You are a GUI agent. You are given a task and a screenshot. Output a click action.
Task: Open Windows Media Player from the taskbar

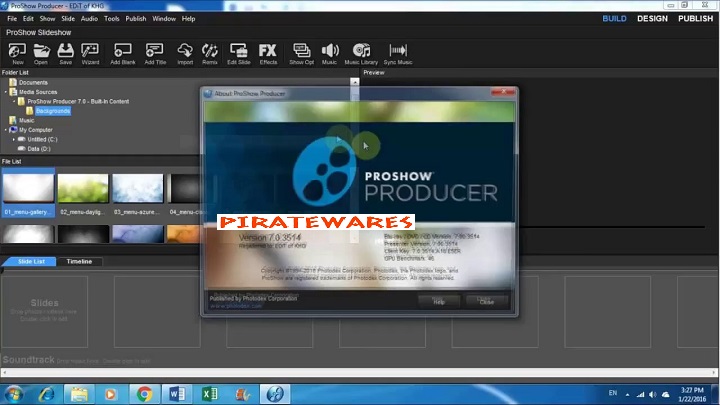[111, 394]
